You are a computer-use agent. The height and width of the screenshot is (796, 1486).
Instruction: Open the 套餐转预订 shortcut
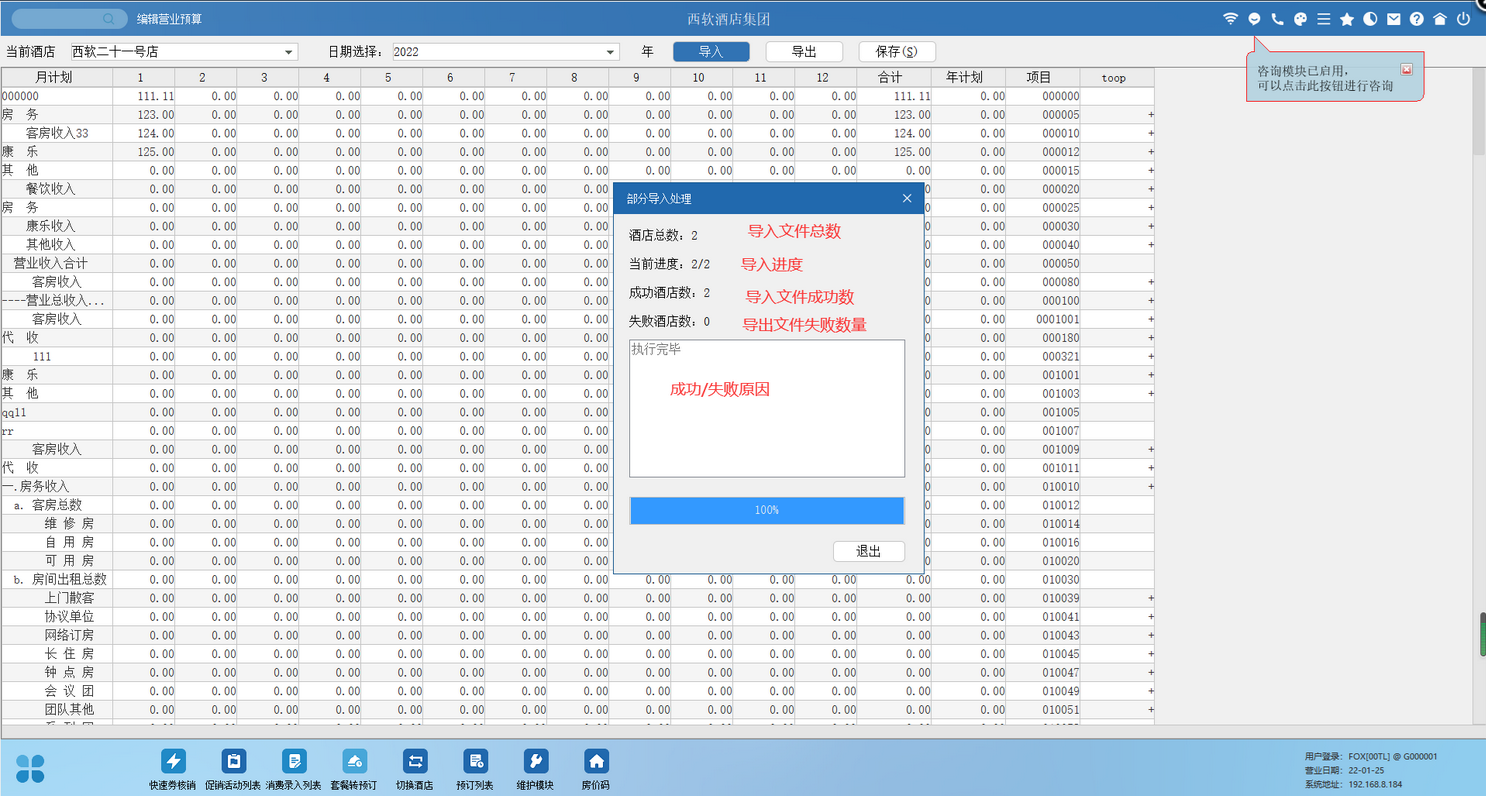point(355,770)
